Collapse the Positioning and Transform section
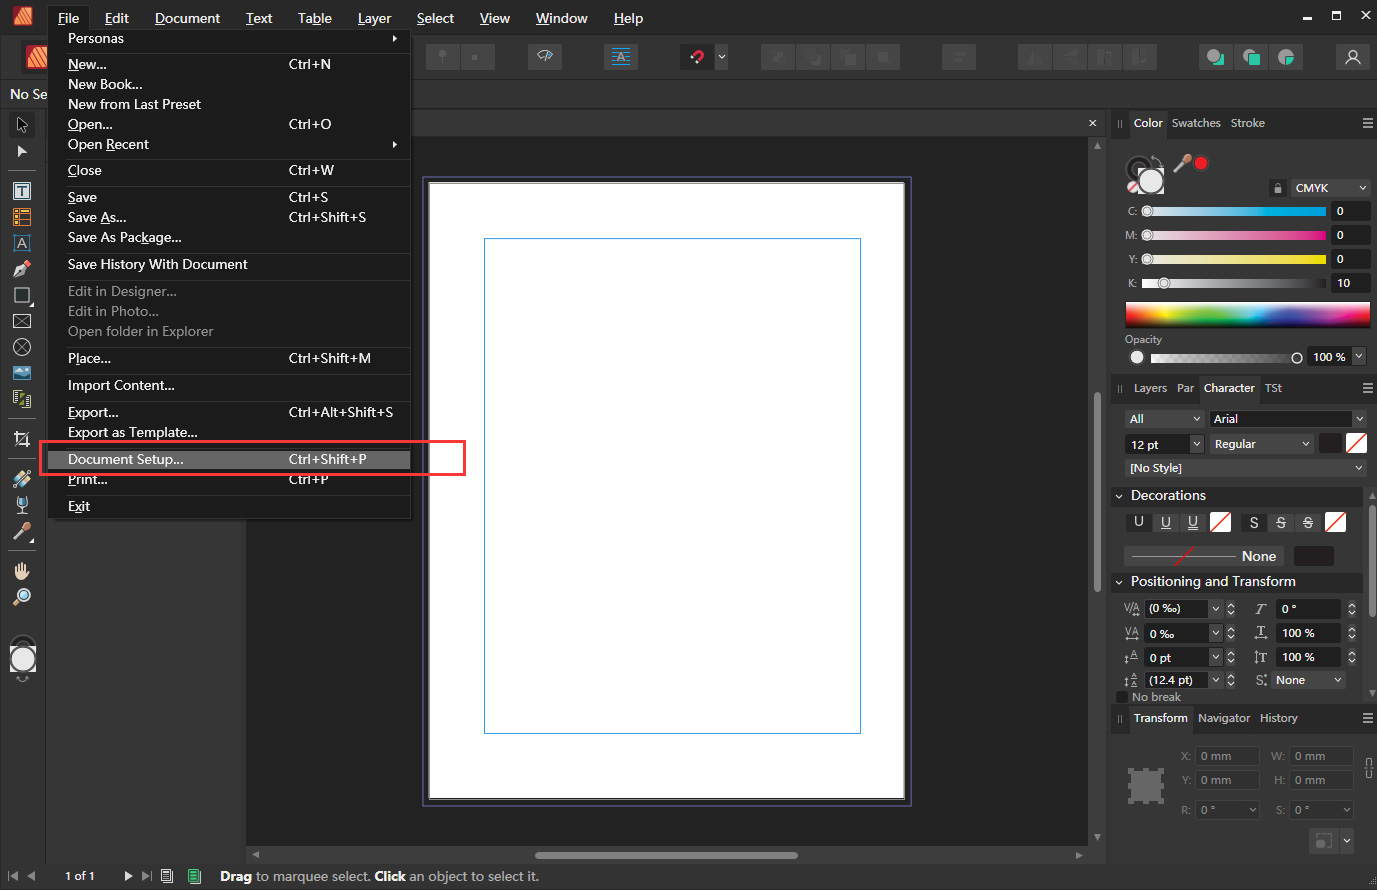This screenshot has height=890, width=1377. (x=1119, y=582)
